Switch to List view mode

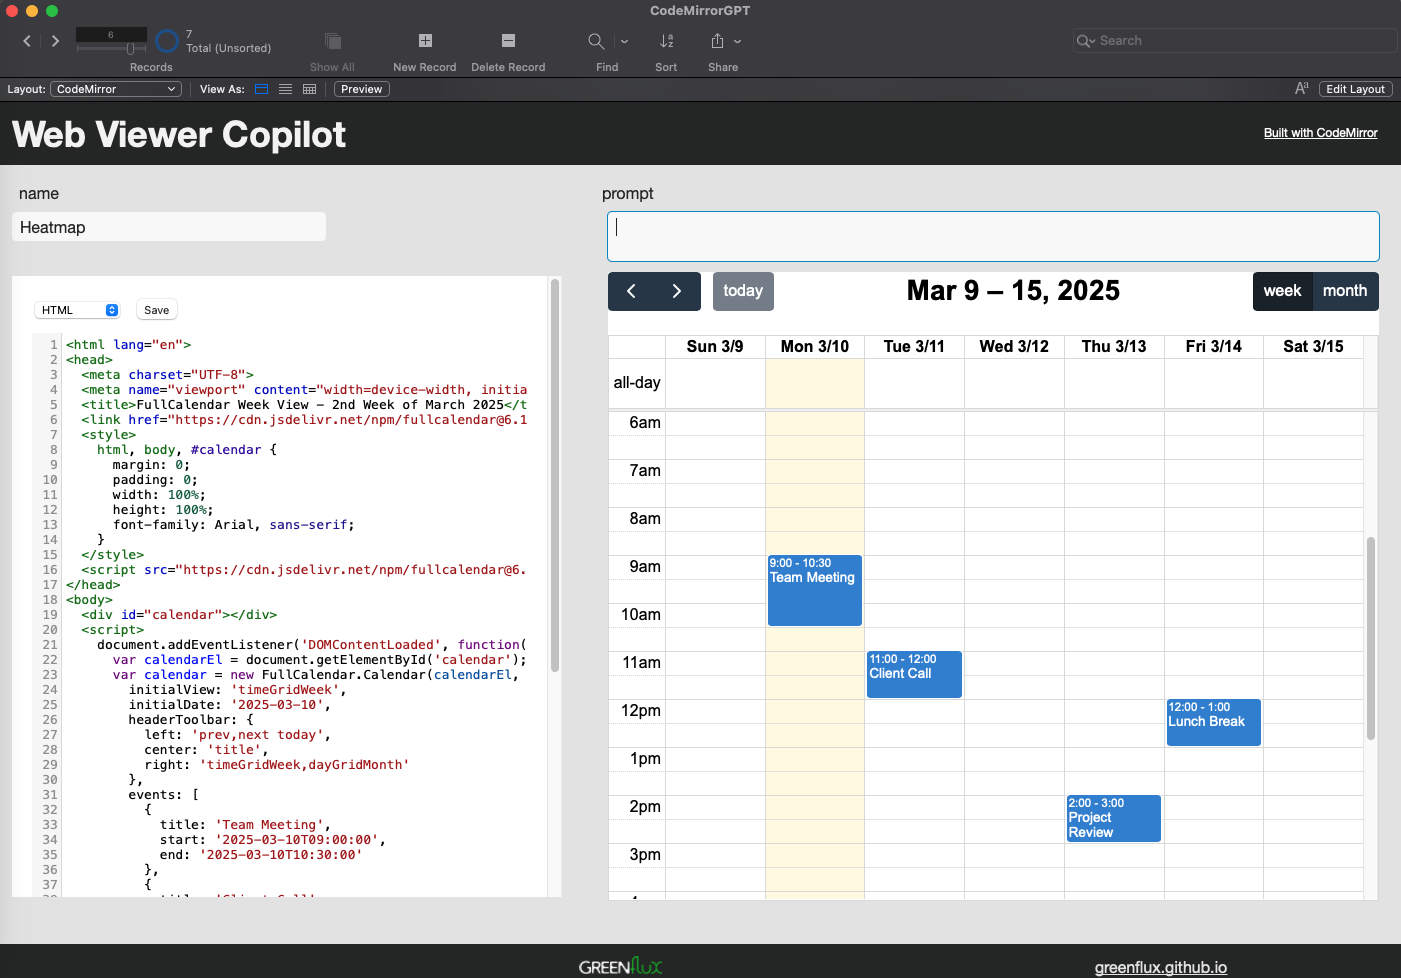tap(285, 89)
